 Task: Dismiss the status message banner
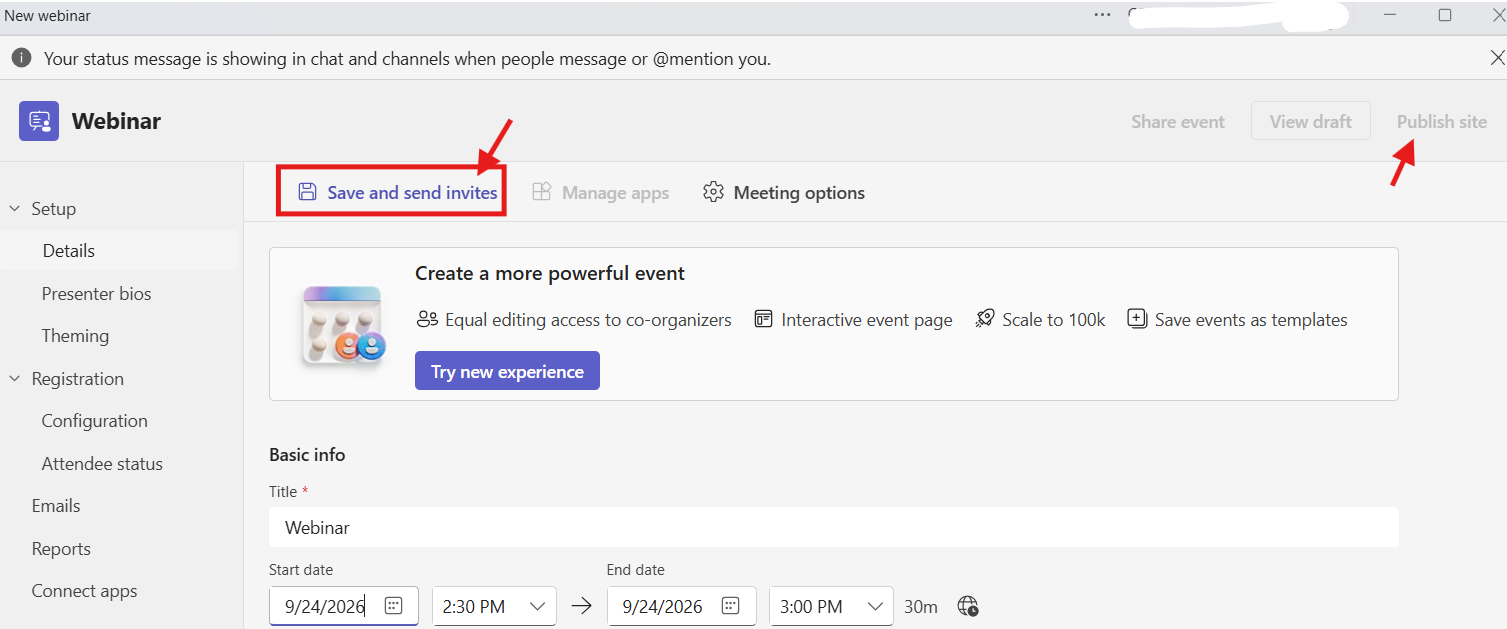pyautogui.click(x=1497, y=58)
